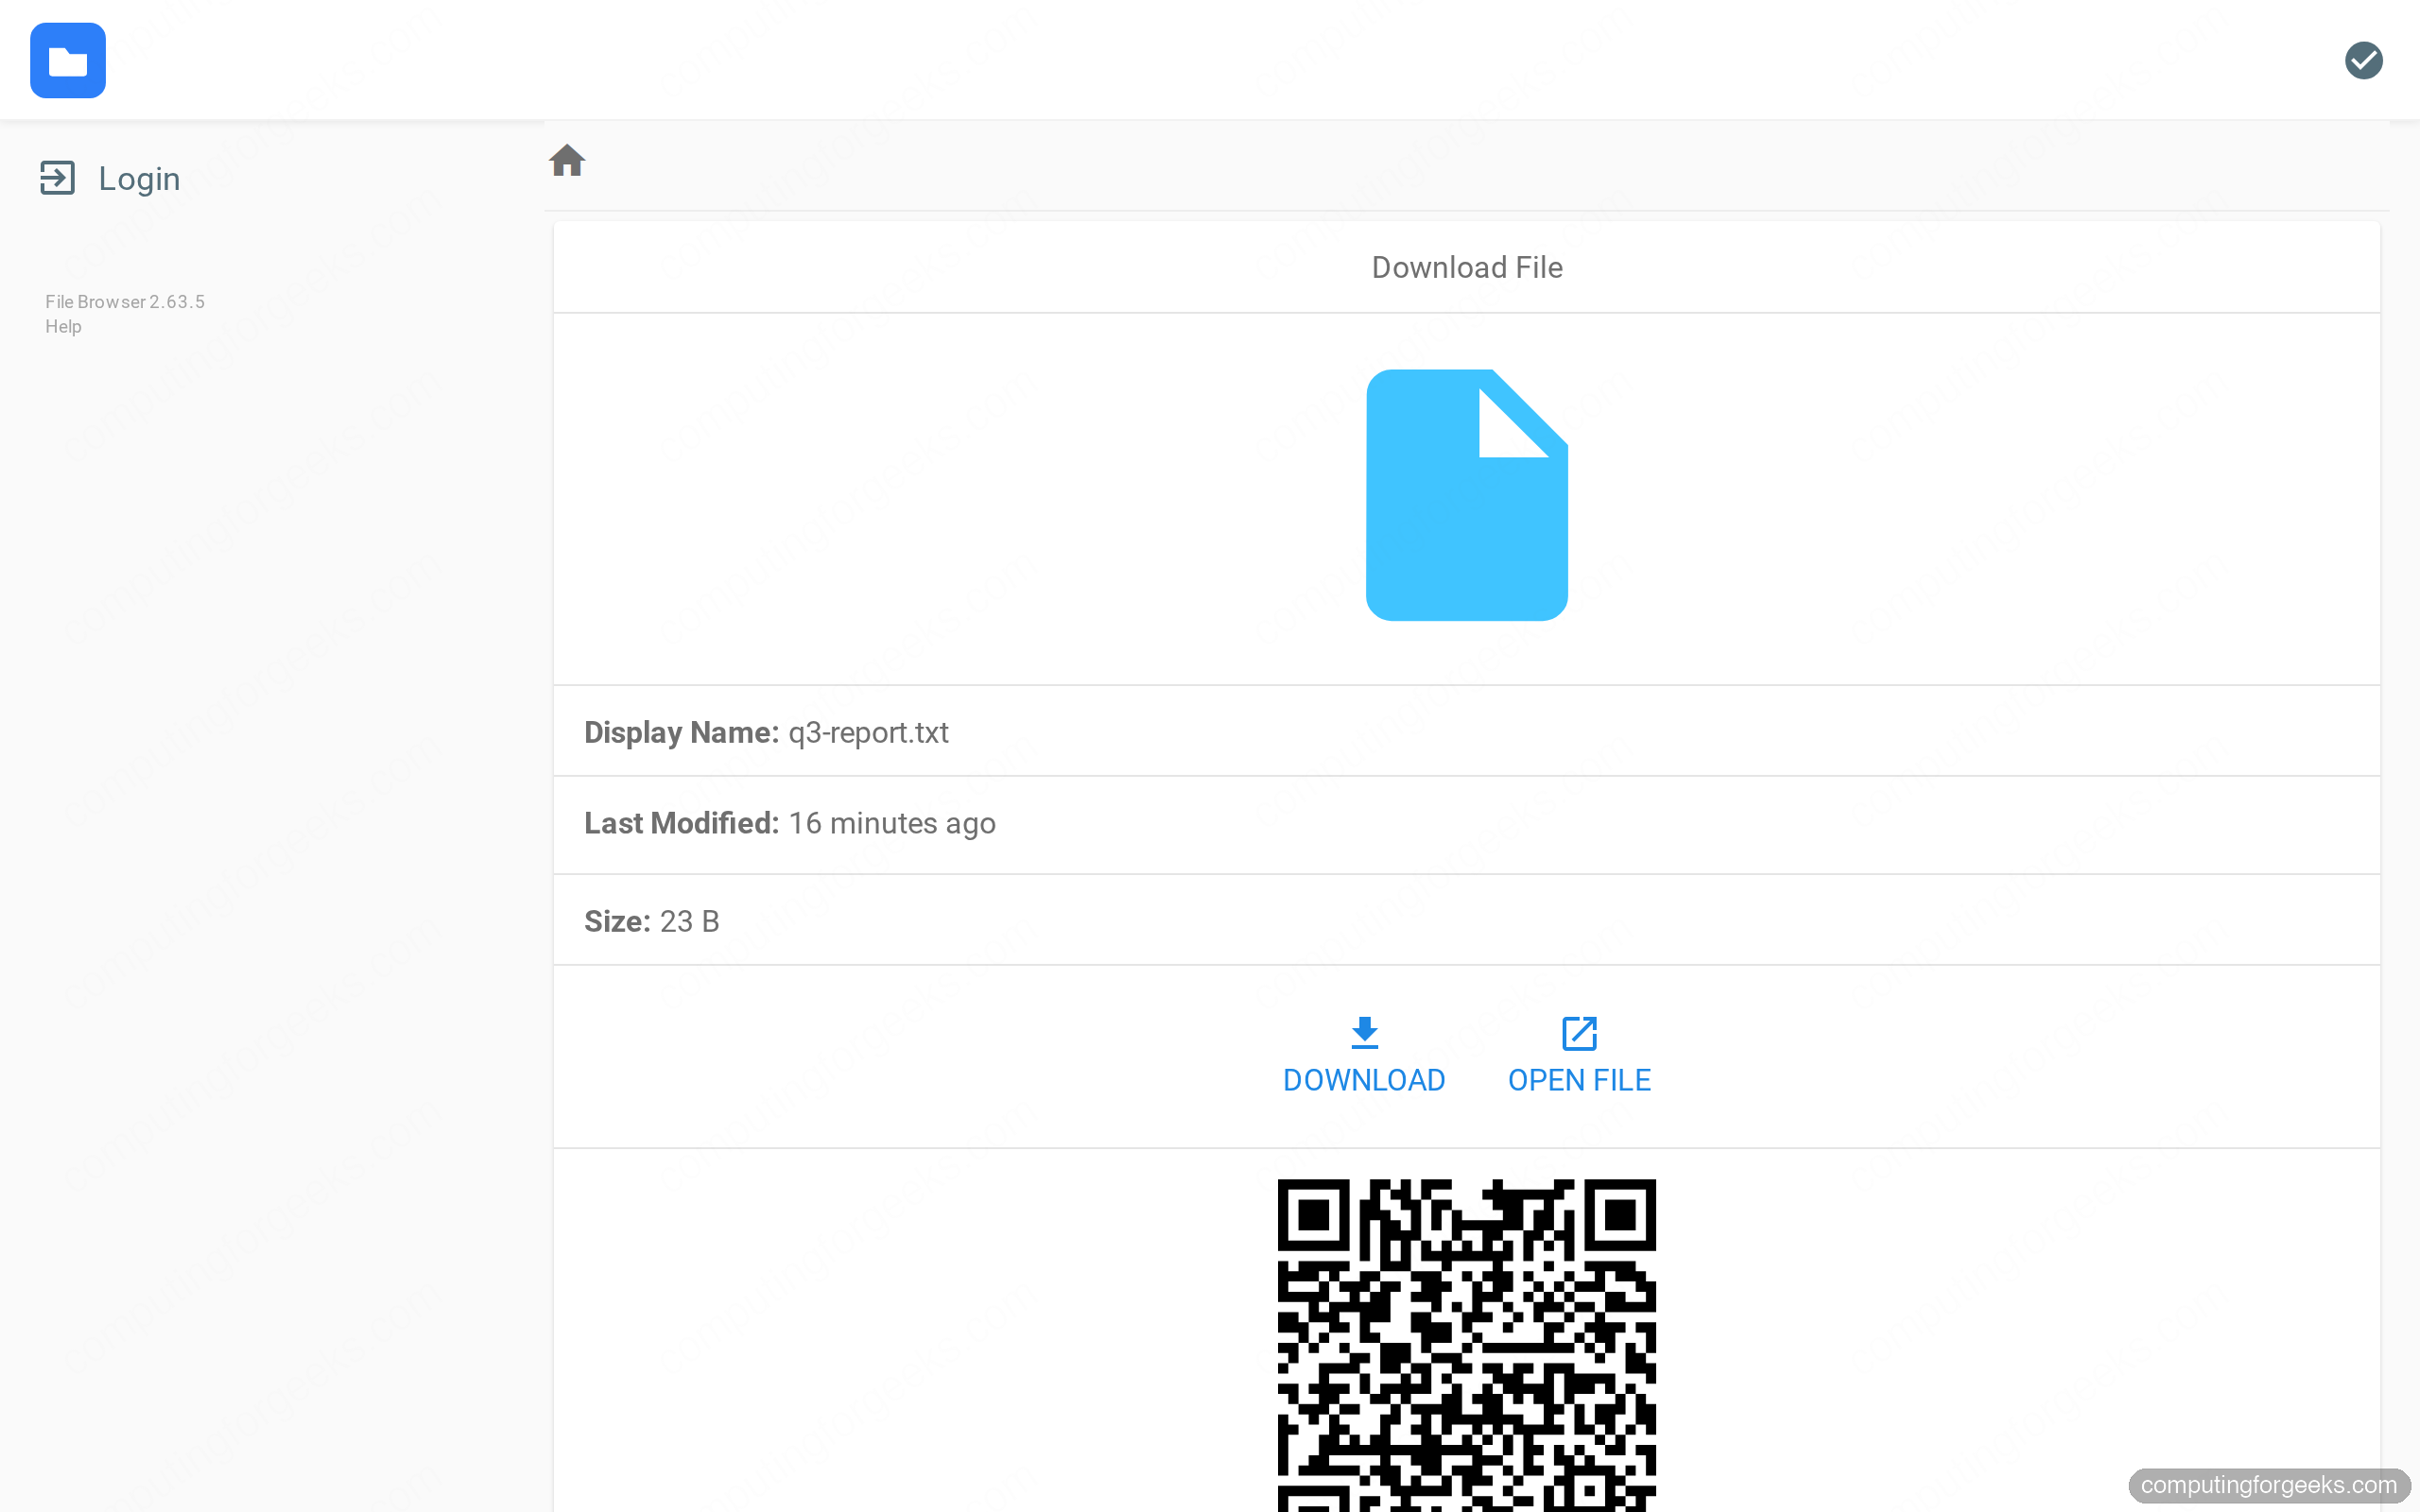Open the Help link in sidebar
Viewport: 2420px width, 1512px height.
tap(63, 327)
